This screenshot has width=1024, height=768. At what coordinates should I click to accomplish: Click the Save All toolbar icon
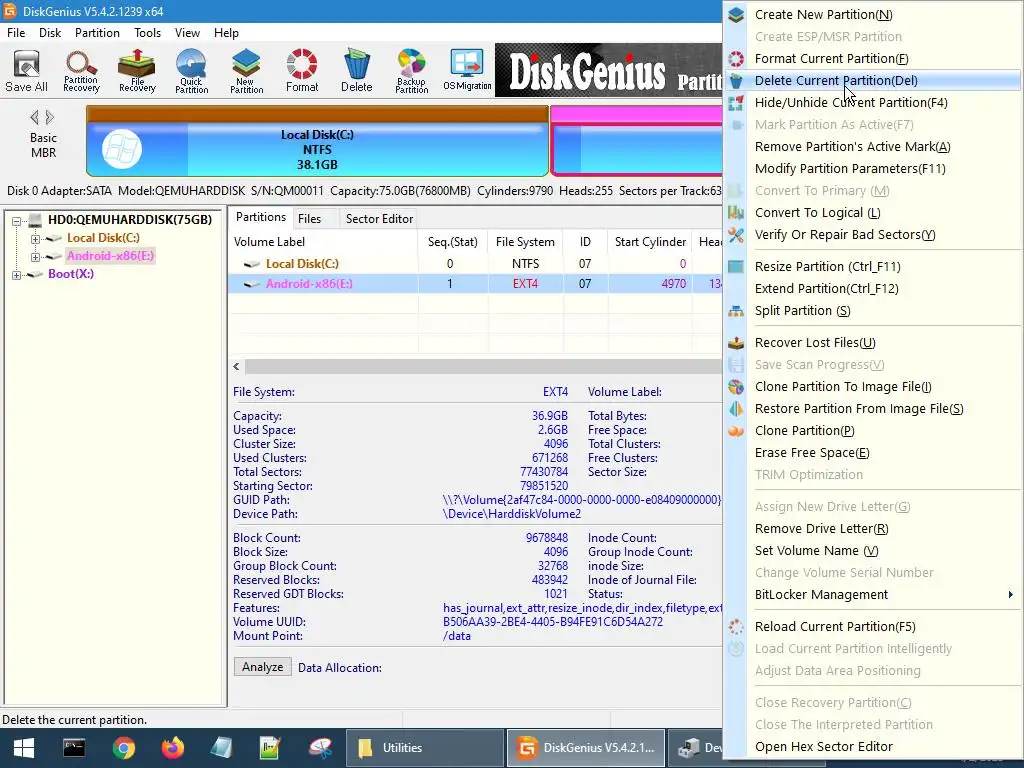point(27,71)
